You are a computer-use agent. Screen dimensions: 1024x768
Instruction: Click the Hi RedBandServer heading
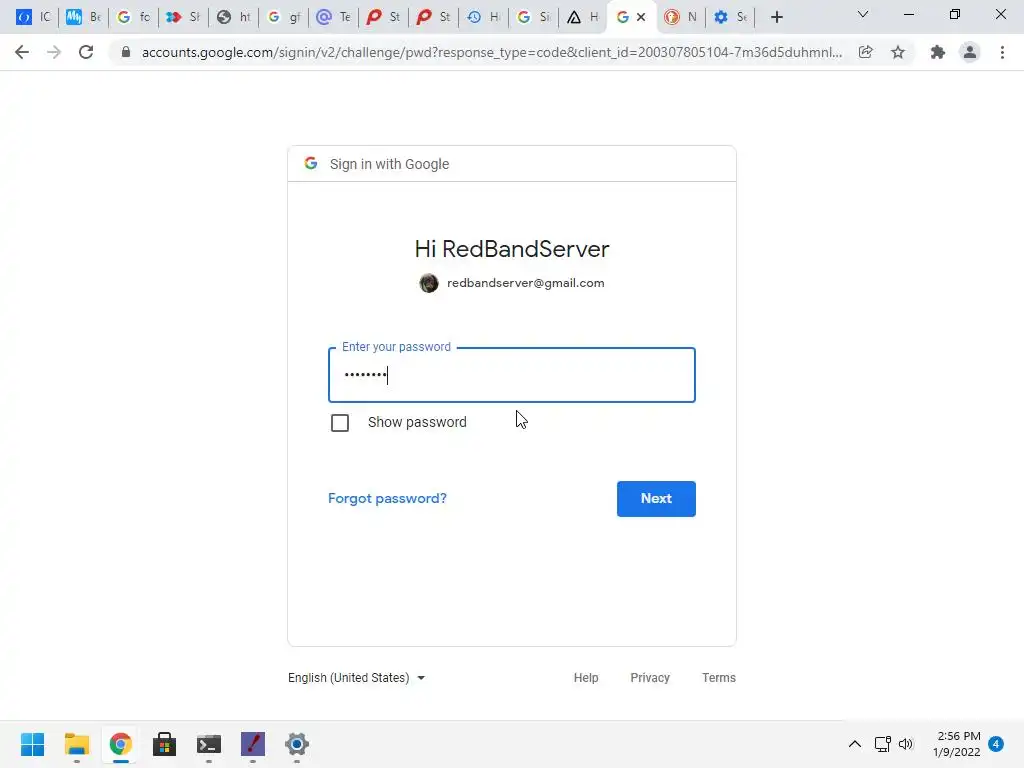point(512,249)
